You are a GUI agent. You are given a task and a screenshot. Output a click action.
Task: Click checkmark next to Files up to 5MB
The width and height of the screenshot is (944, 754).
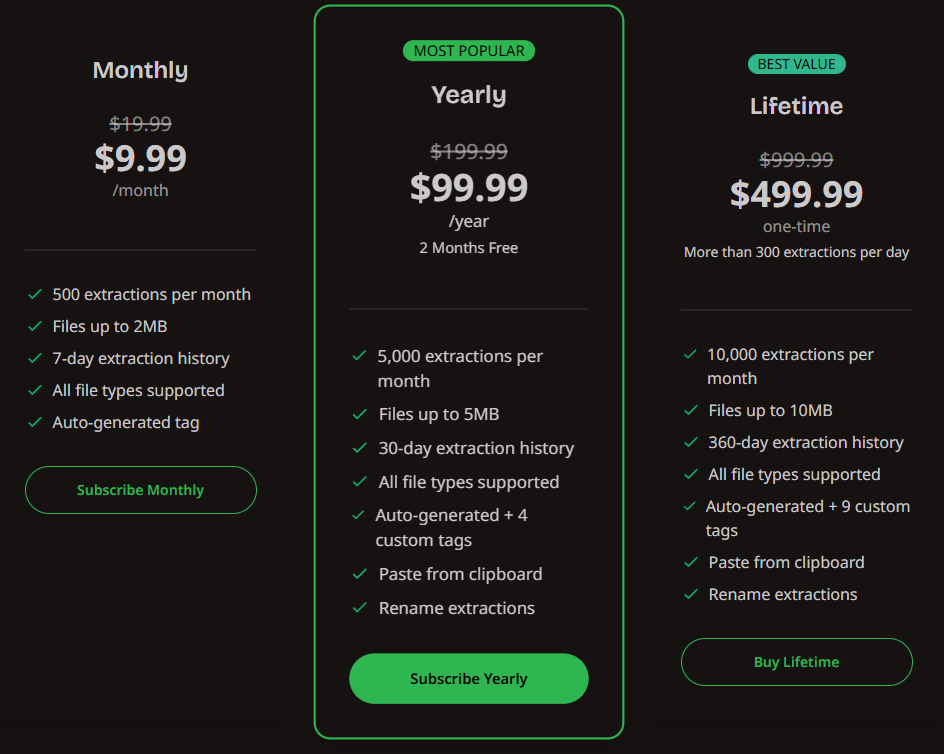(x=360, y=414)
